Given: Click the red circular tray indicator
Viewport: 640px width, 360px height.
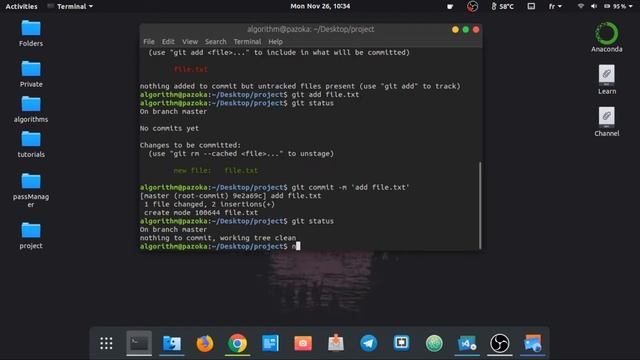Looking at the screenshot, I should coord(472,6).
